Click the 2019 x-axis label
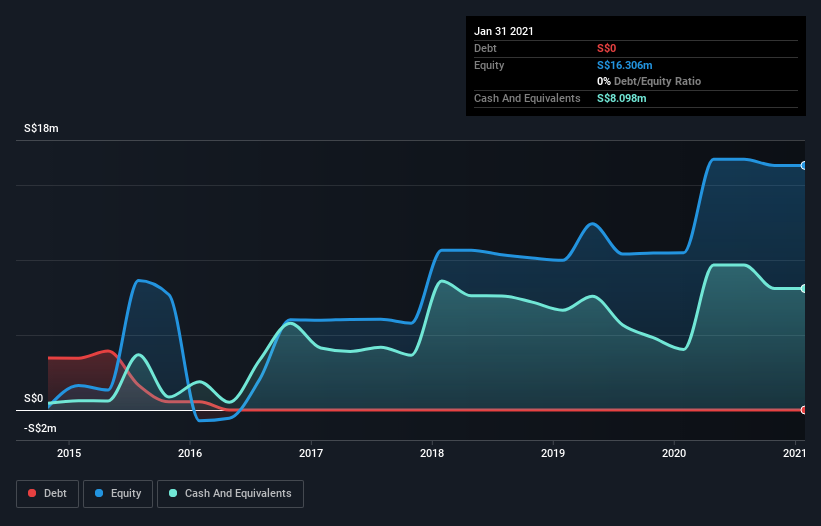The height and width of the screenshot is (526, 821). tap(553, 453)
